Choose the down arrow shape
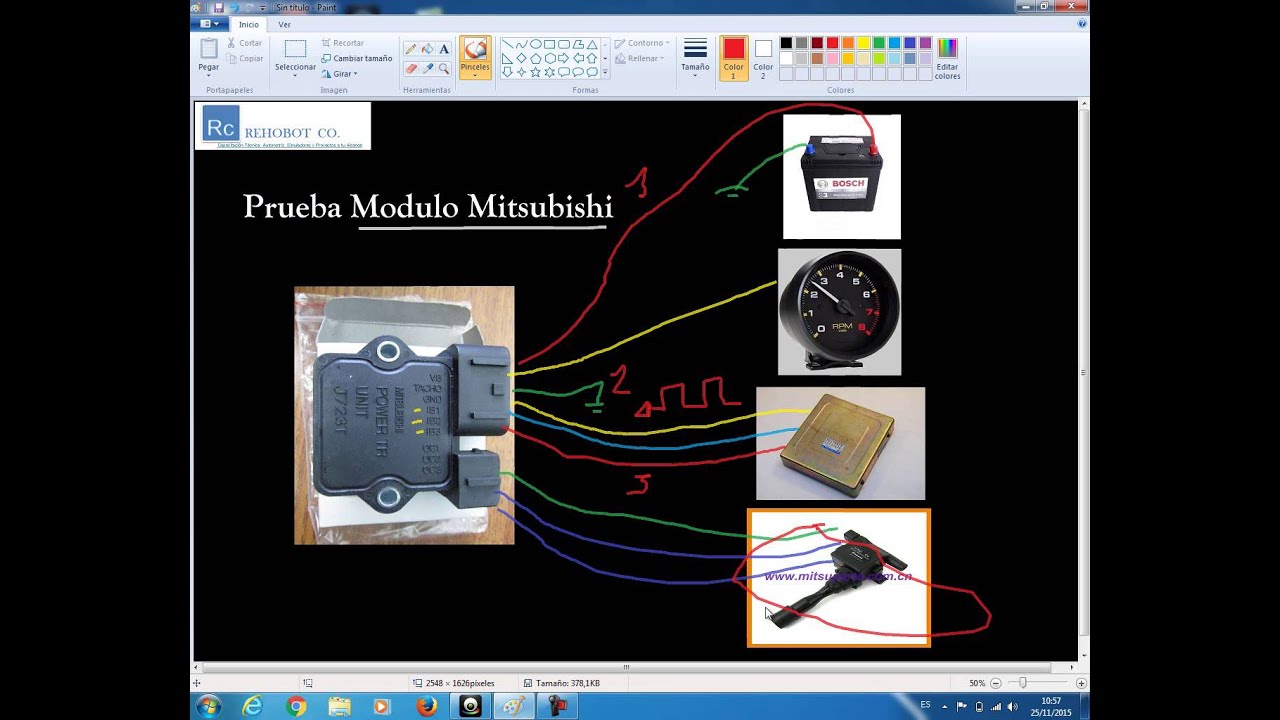 (507, 73)
